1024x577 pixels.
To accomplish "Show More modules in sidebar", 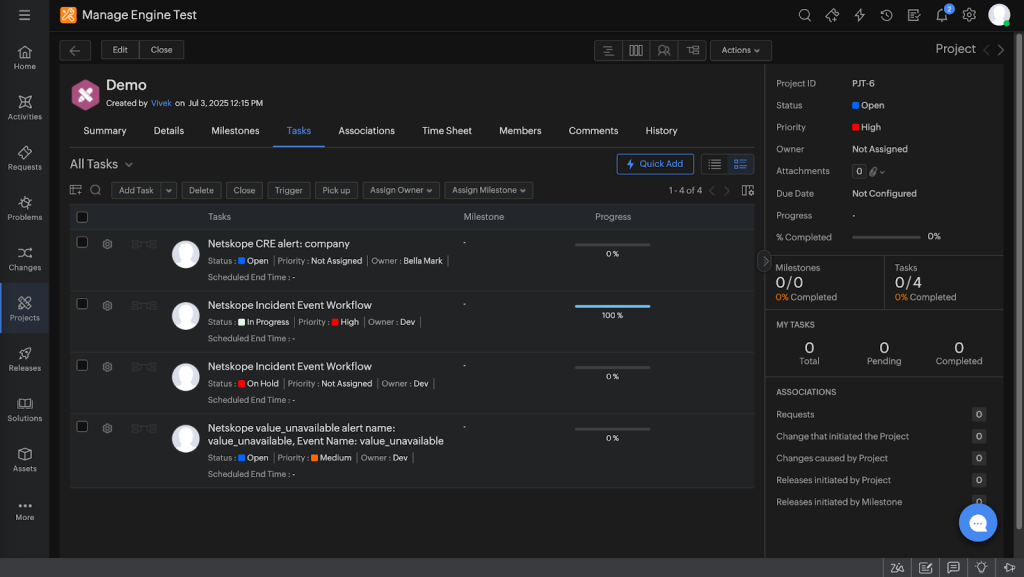I will coord(25,510).
